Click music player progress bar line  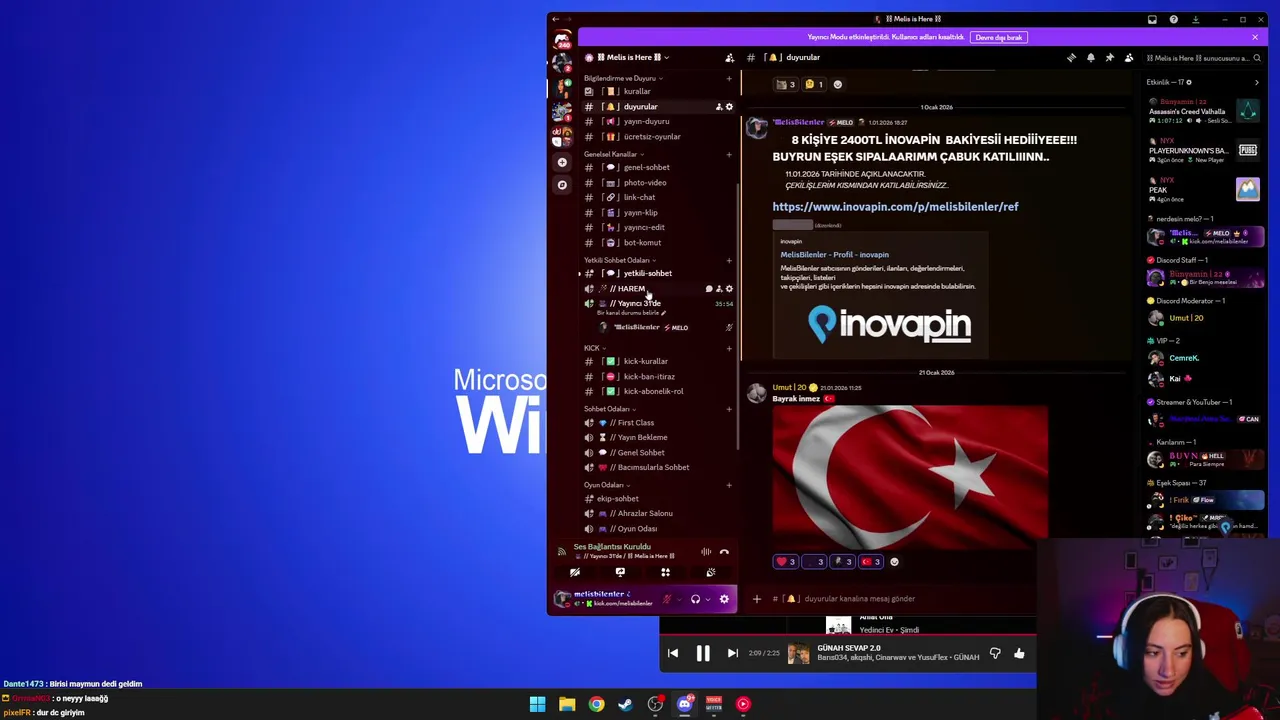tap(848, 637)
